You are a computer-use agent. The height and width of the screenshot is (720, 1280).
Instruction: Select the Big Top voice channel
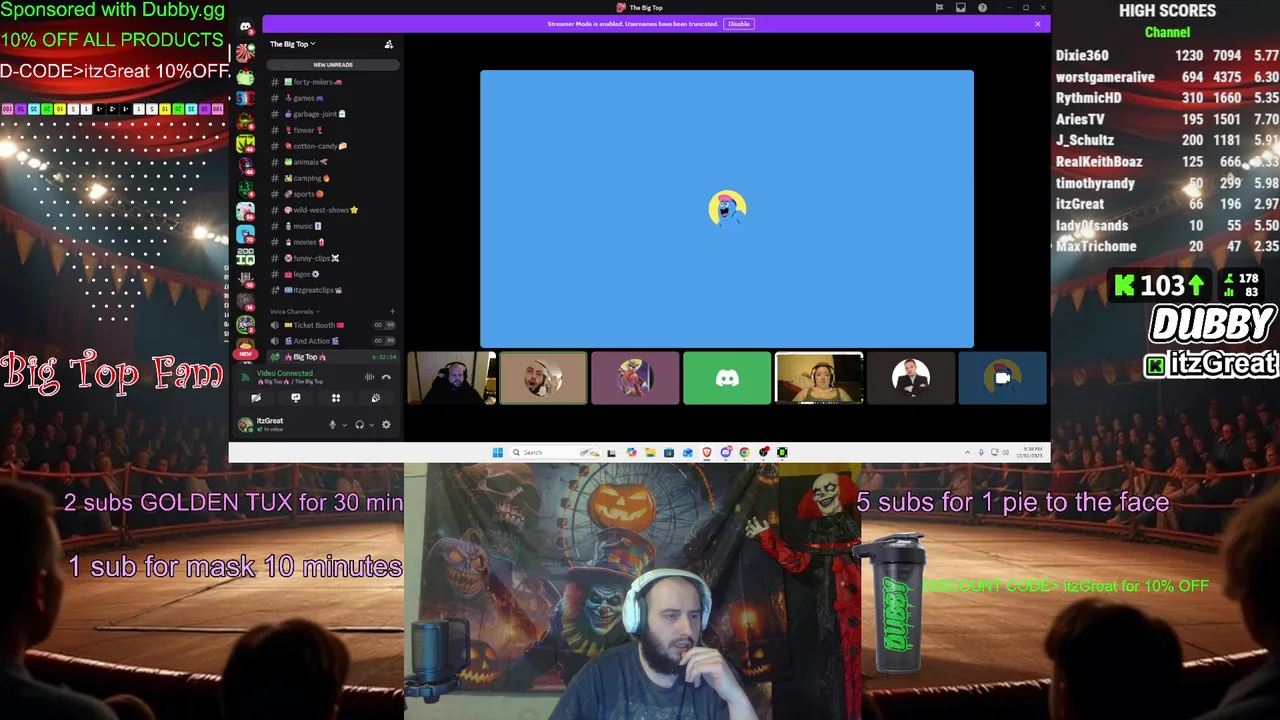coord(333,357)
